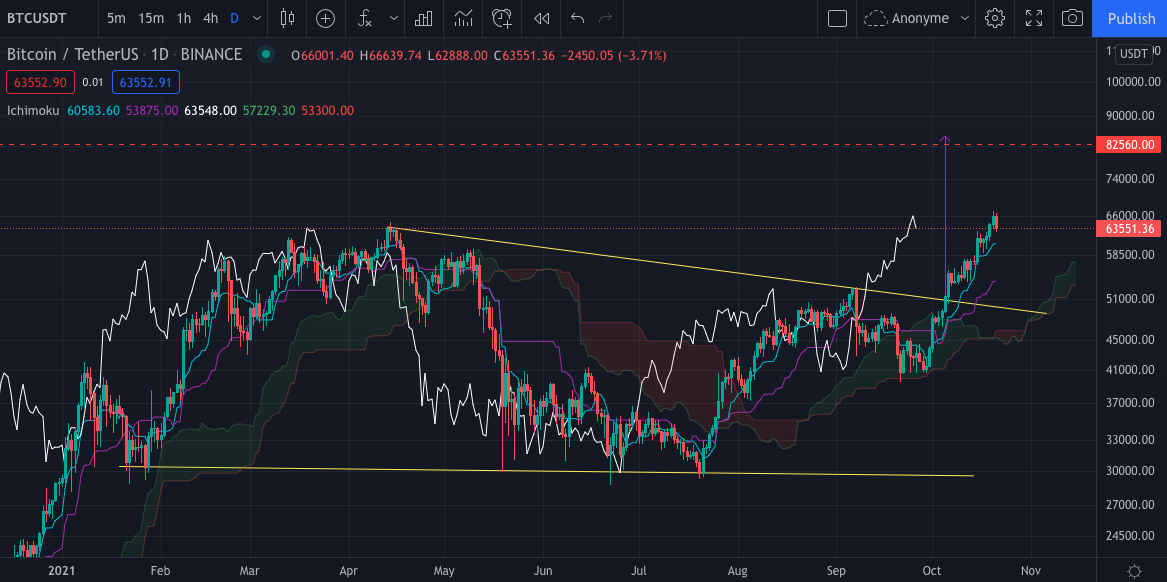
Task: Expand the interval dropdown chevron
Action: [x=257, y=18]
